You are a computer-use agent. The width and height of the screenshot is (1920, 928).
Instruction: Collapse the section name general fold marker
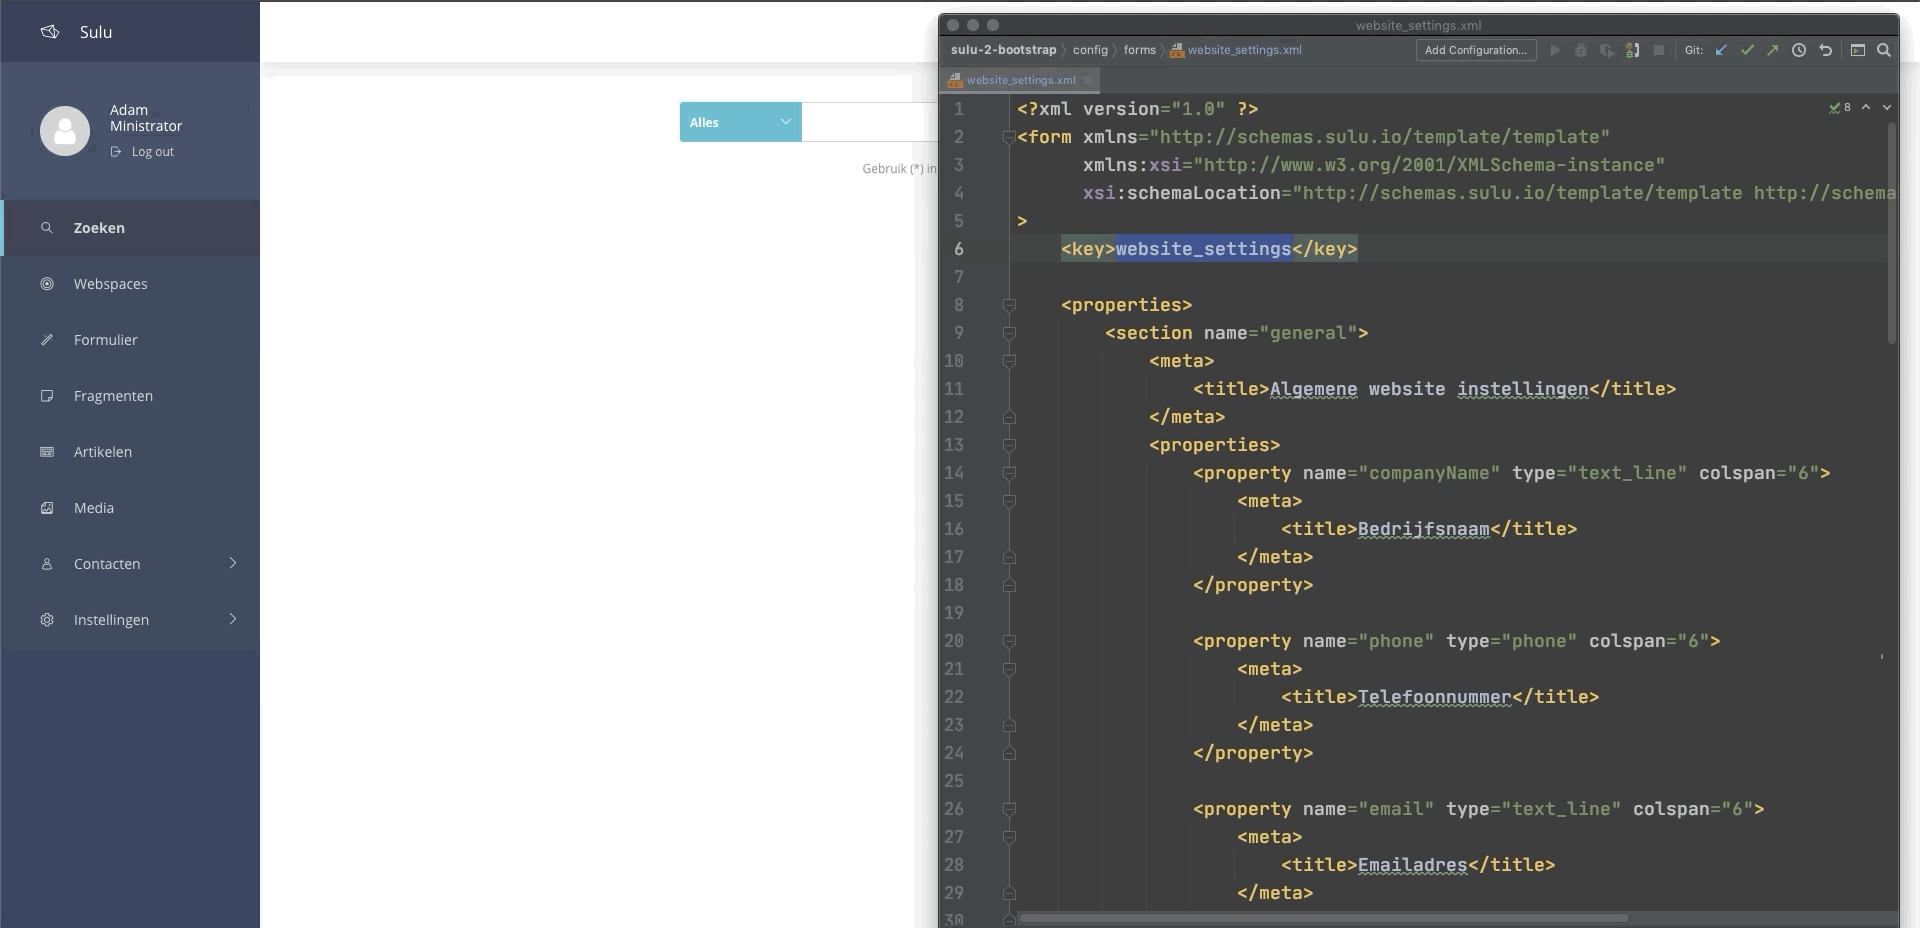tap(1009, 333)
